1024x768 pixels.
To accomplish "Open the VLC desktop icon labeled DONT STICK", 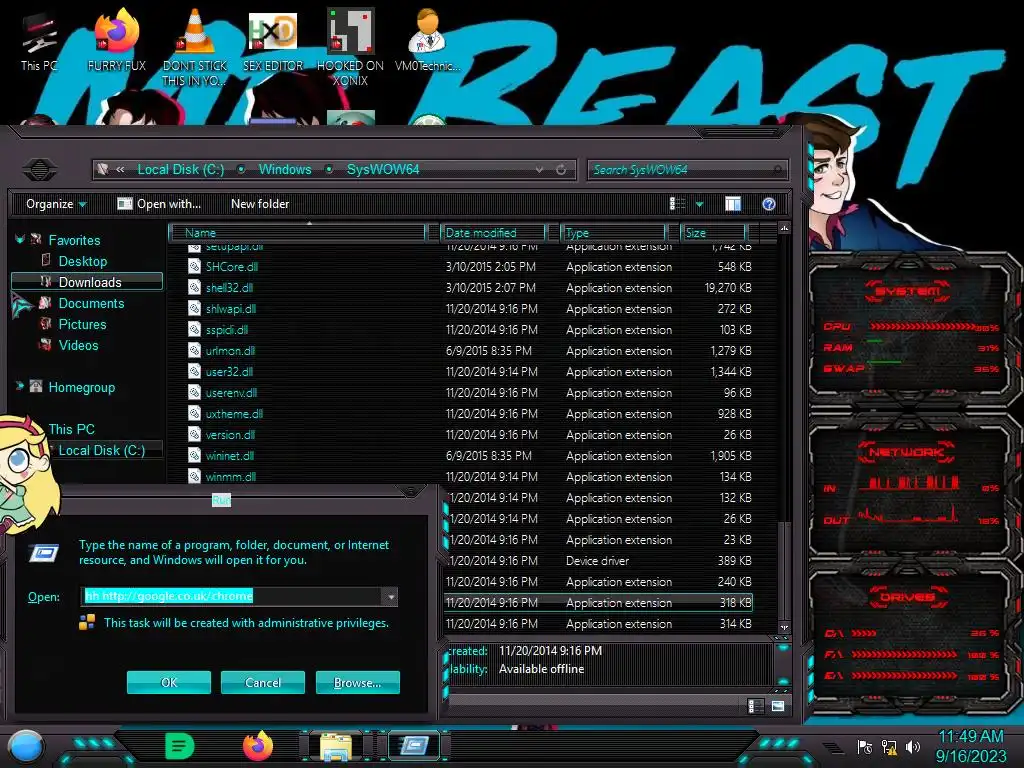I will [195, 47].
